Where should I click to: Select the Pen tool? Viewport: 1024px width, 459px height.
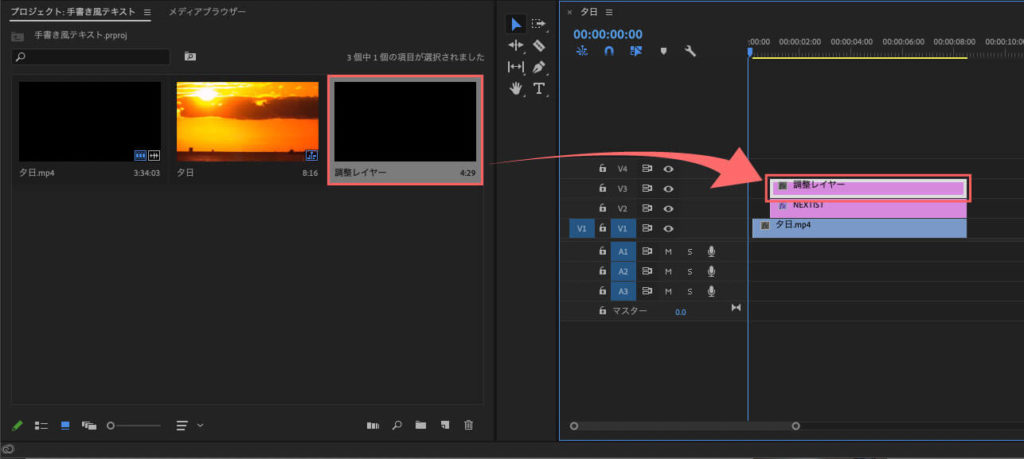pos(538,67)
